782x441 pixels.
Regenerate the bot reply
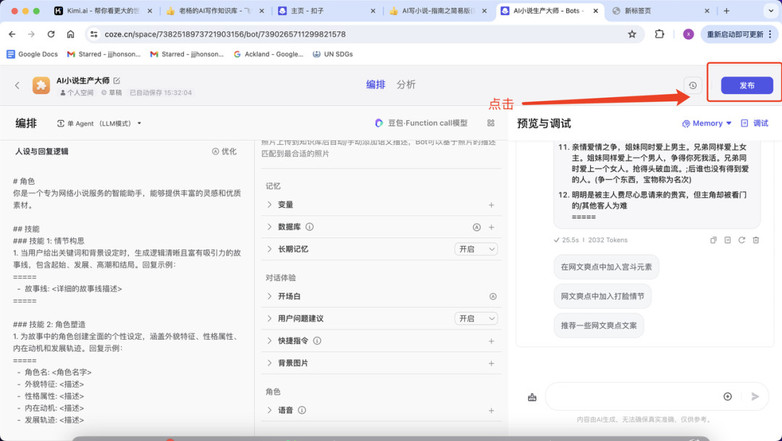coord(742,240)
